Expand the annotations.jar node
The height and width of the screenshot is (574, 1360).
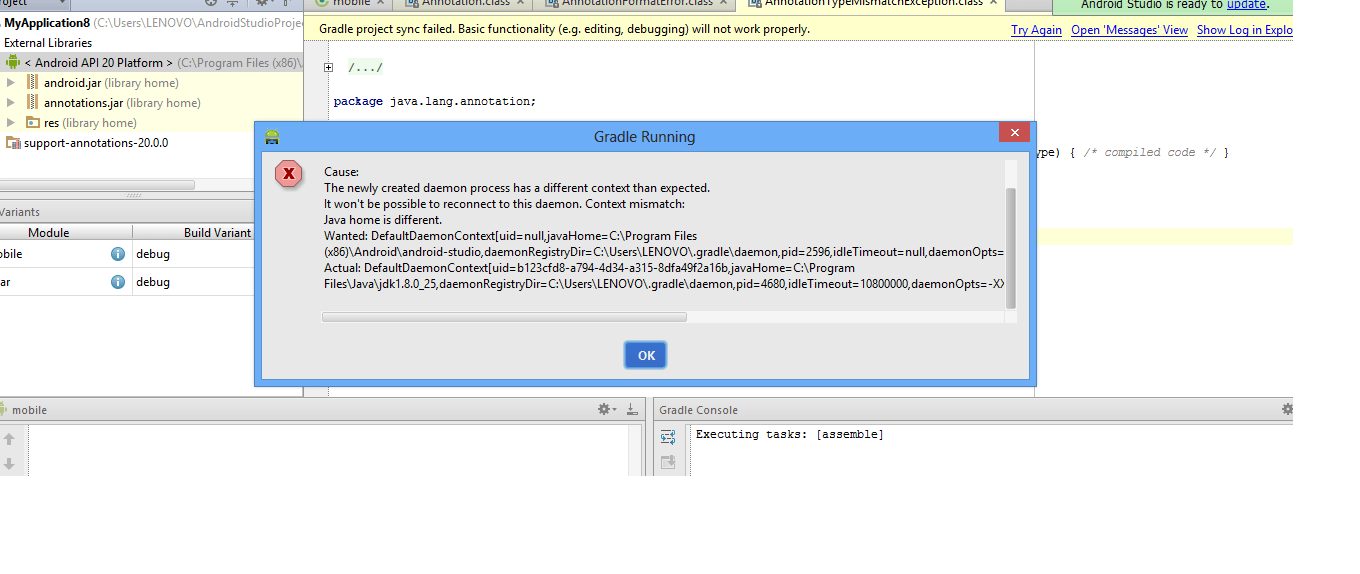(10, 103)
